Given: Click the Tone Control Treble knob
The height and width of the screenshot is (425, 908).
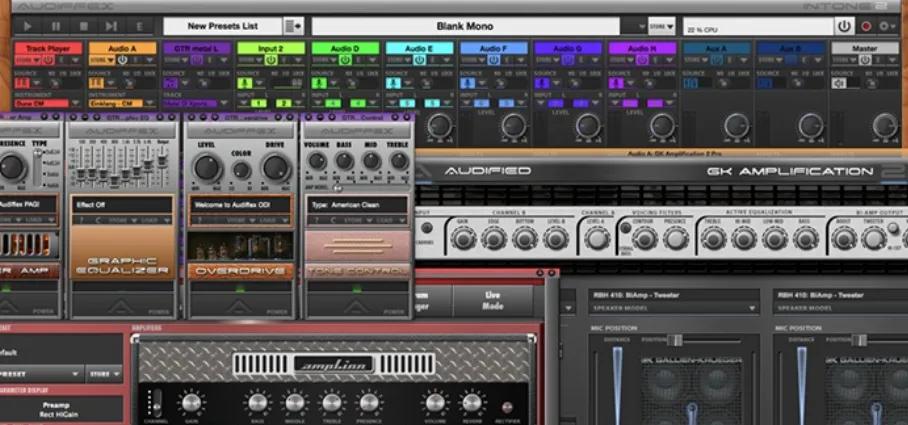Looking at the screenshot, I should pos(400,161).
